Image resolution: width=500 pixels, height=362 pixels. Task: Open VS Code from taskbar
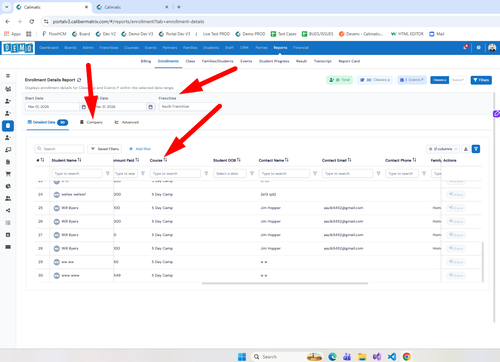click(x=392, y=357)
